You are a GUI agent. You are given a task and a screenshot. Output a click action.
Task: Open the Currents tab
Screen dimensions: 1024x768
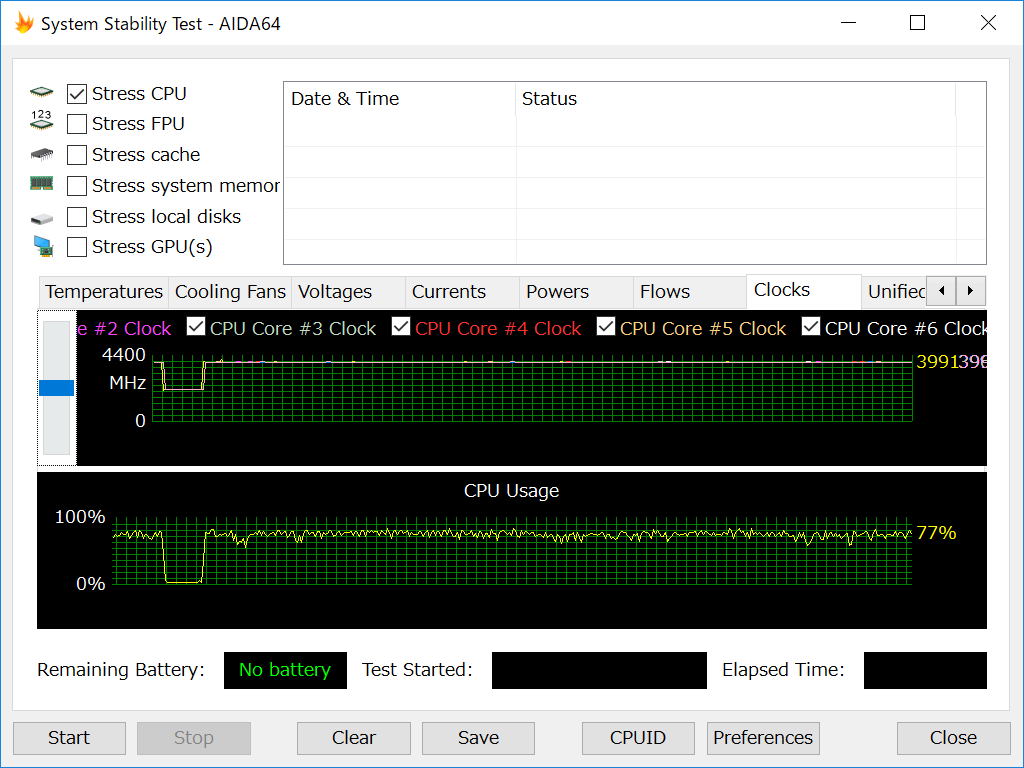462,292
